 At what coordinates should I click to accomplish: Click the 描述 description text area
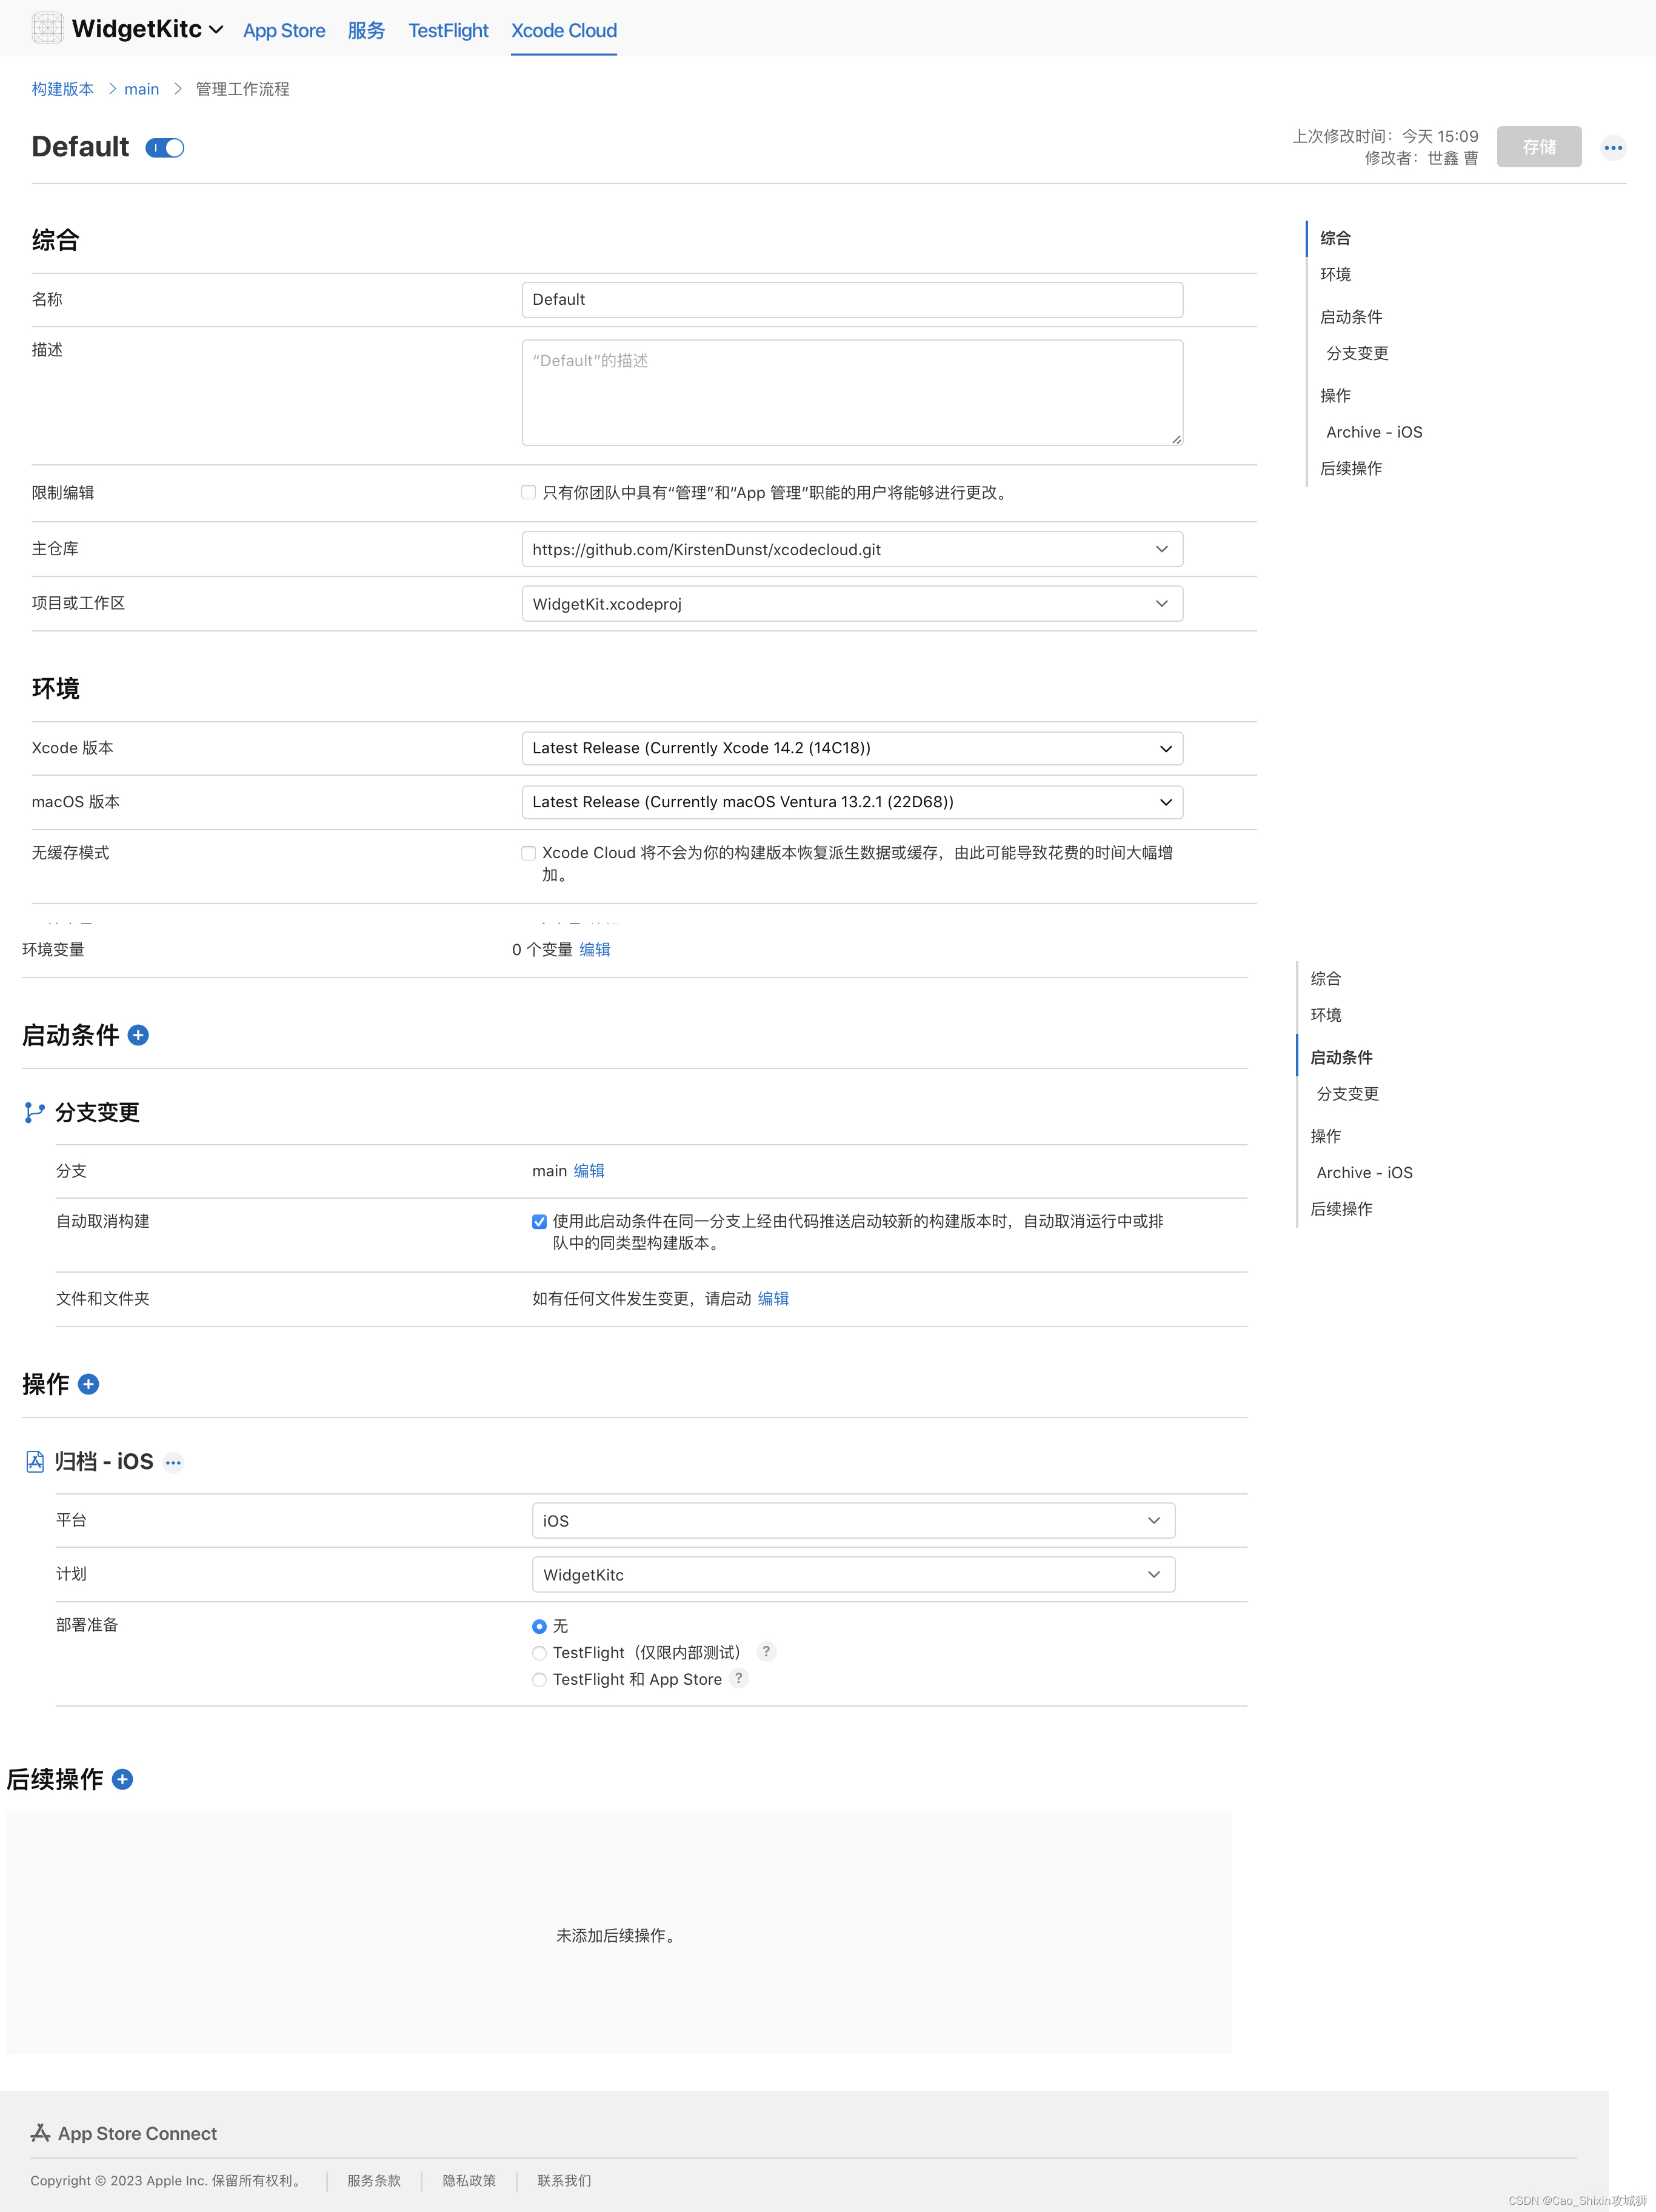(x=852, y=393)
